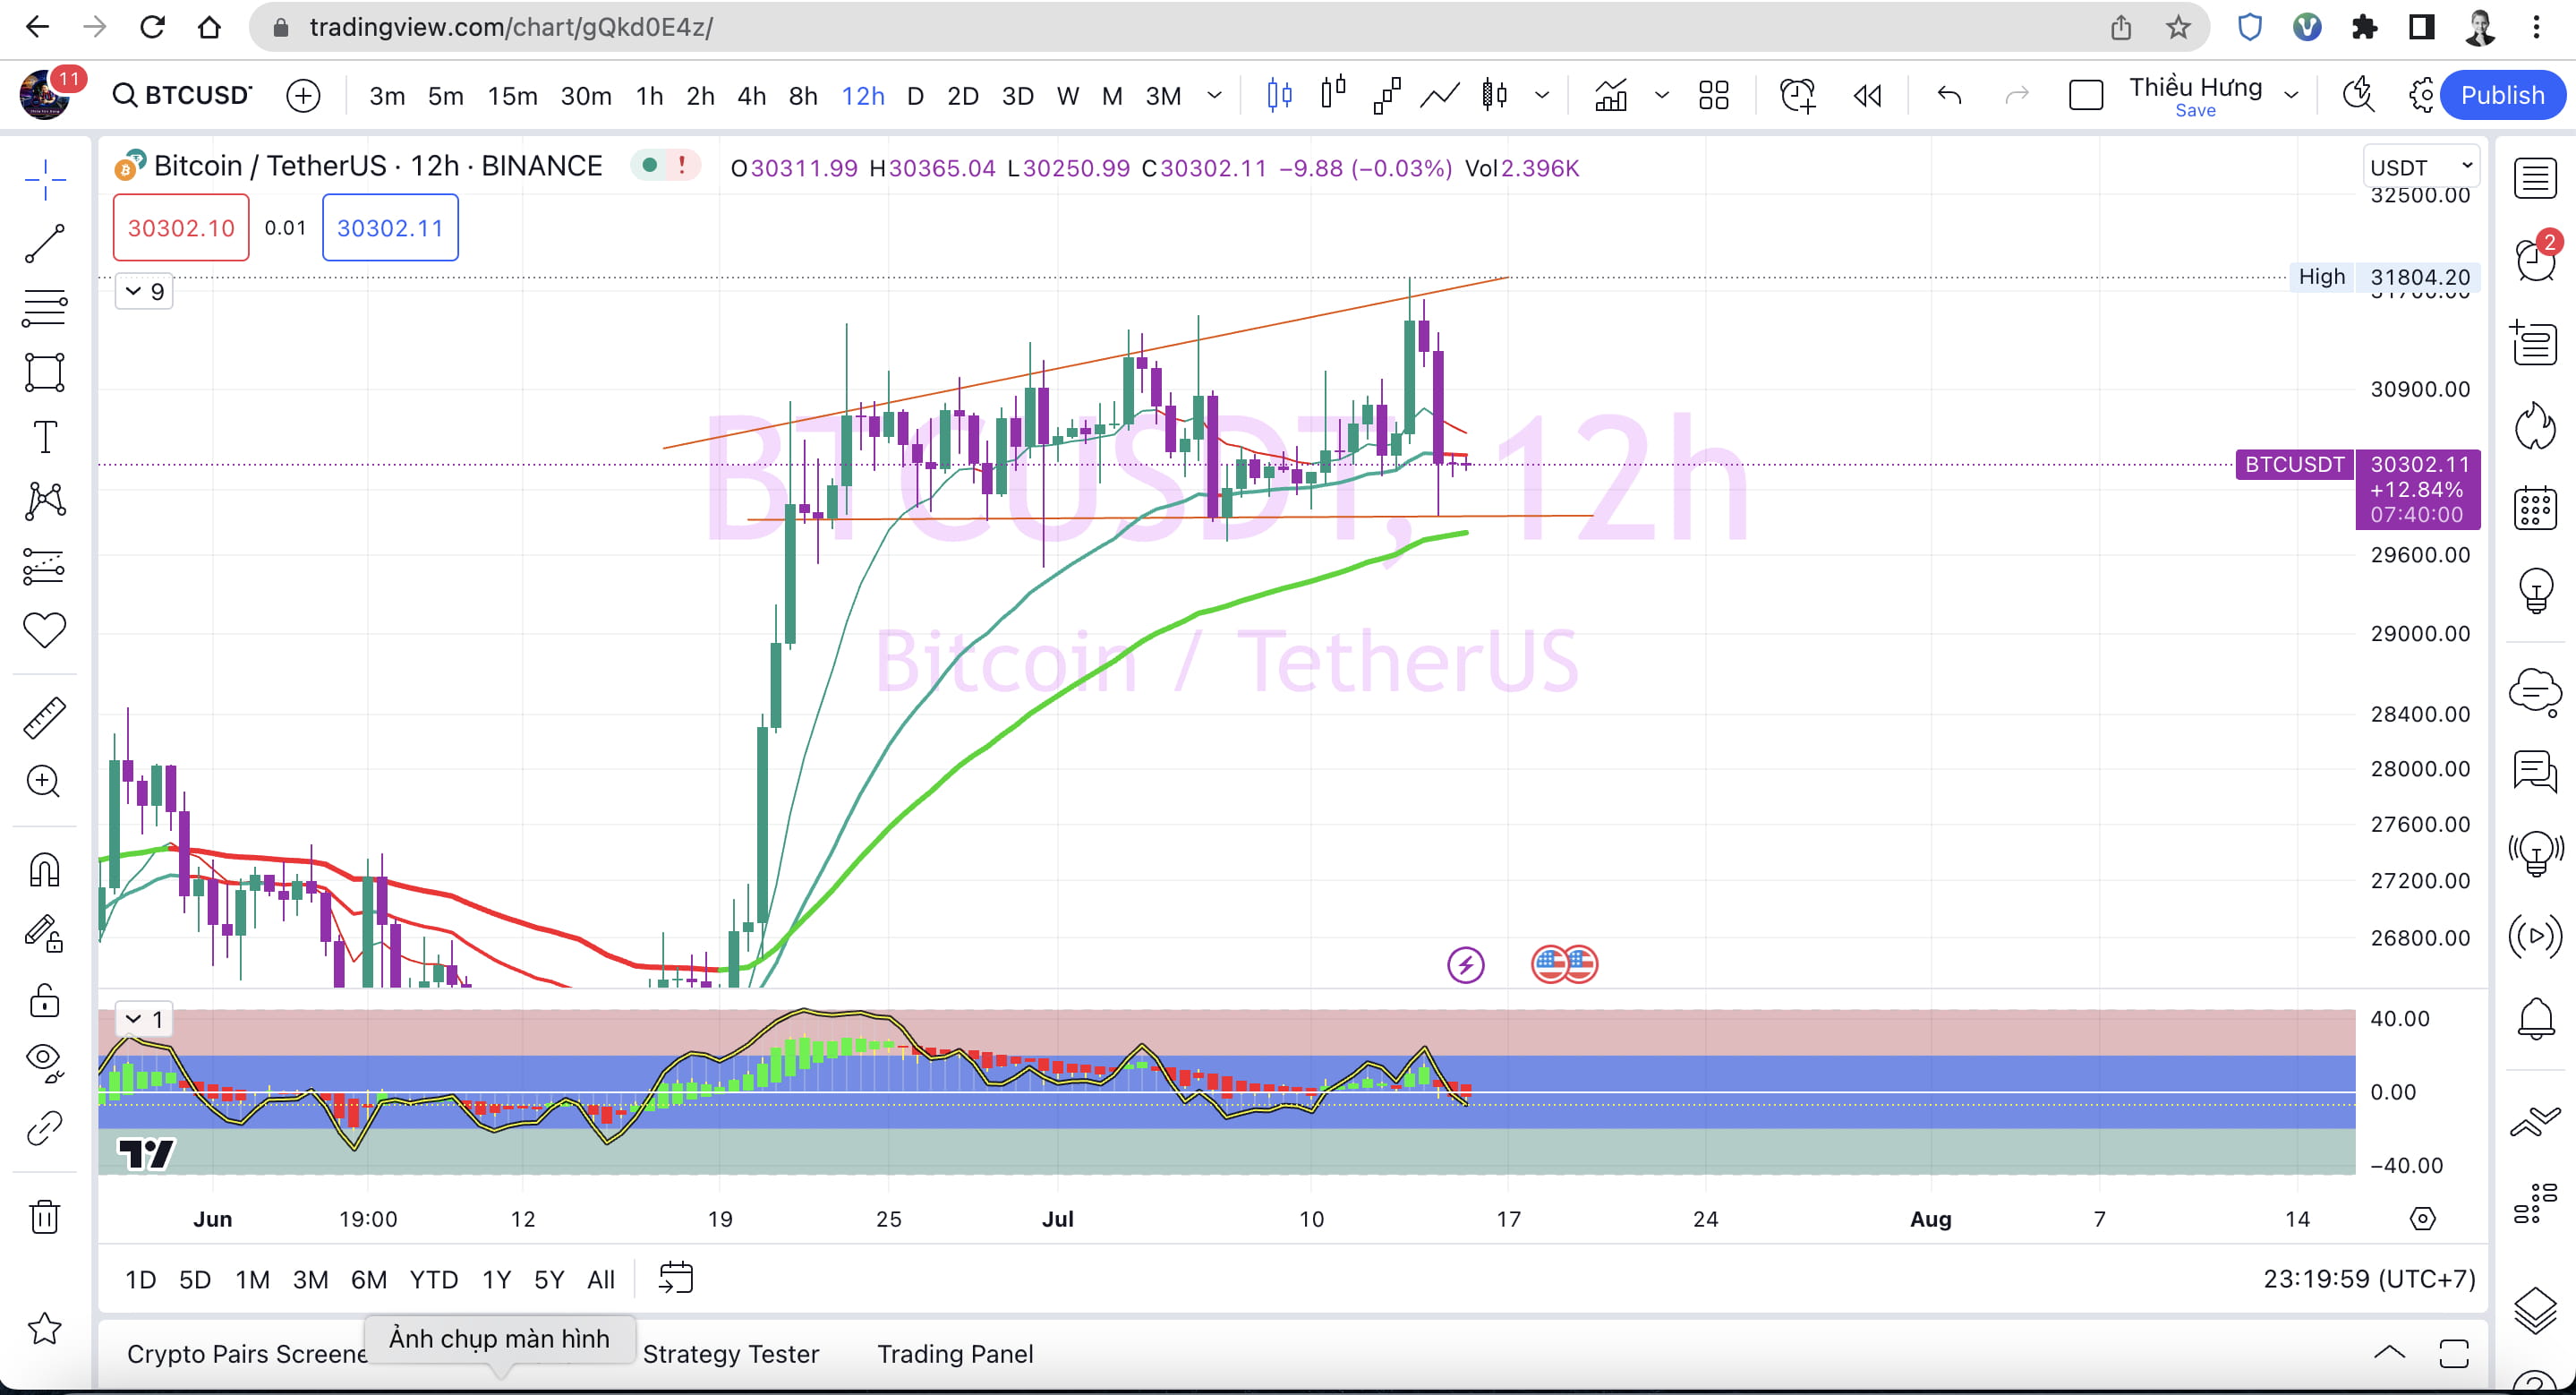Open the interval dropdown next to 3M
The image size is (2576, 1395).
click(x=1214, y=95)
